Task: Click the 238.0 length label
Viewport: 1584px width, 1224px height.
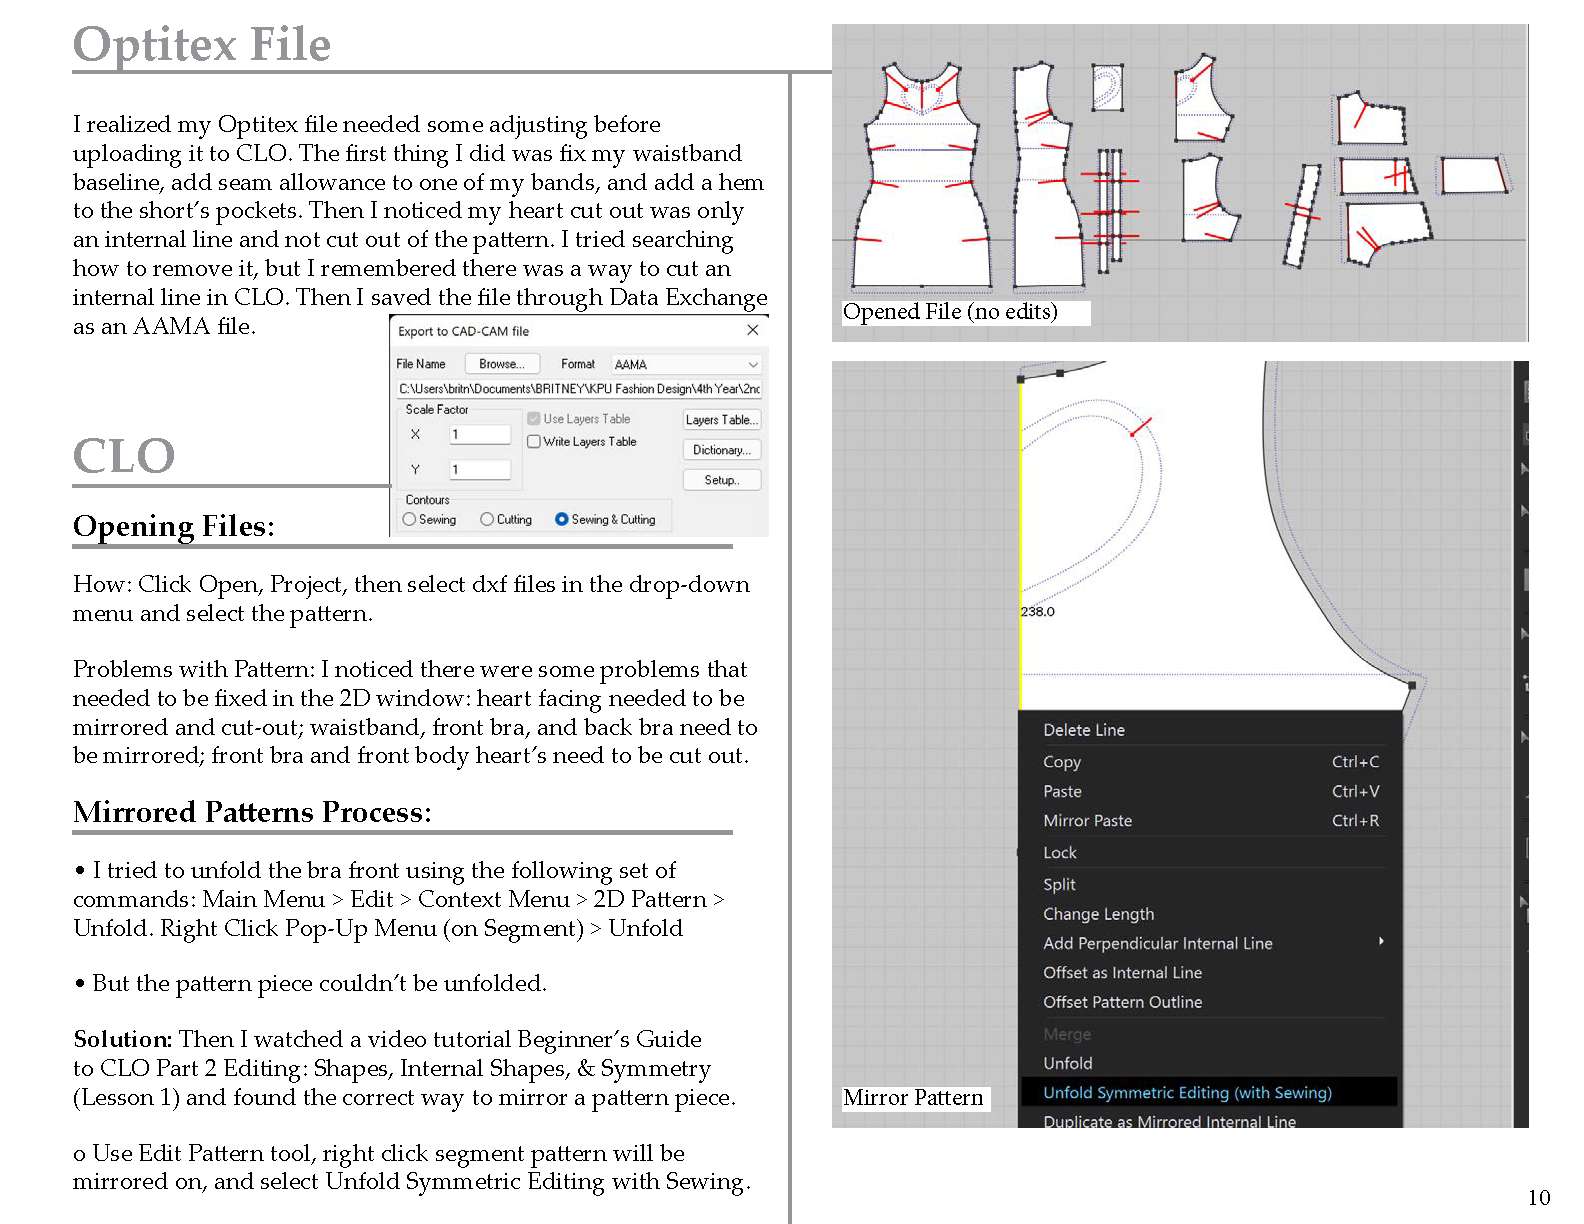Action: coord(1037,611)
